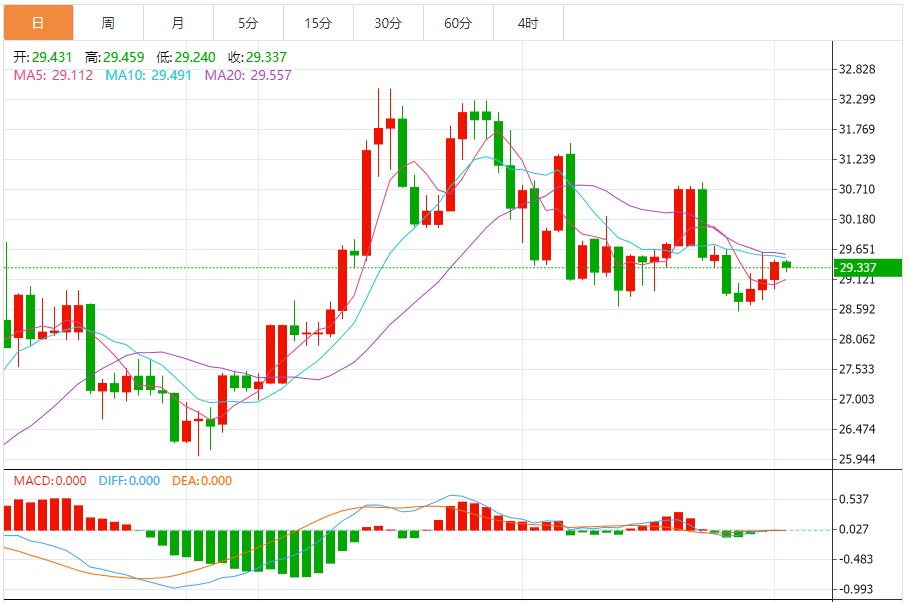Click the 0.537 MACD axis label
The height and width of the screenshot is (602, 909).
pyautogui.click(x=854, y=499)
